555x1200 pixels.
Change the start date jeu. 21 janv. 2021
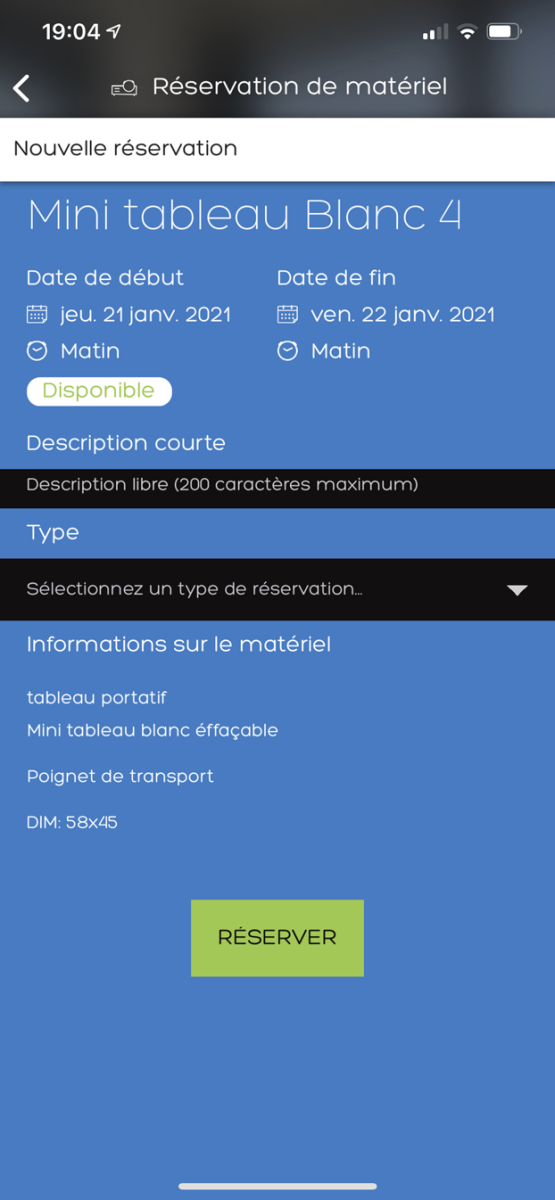146,315
